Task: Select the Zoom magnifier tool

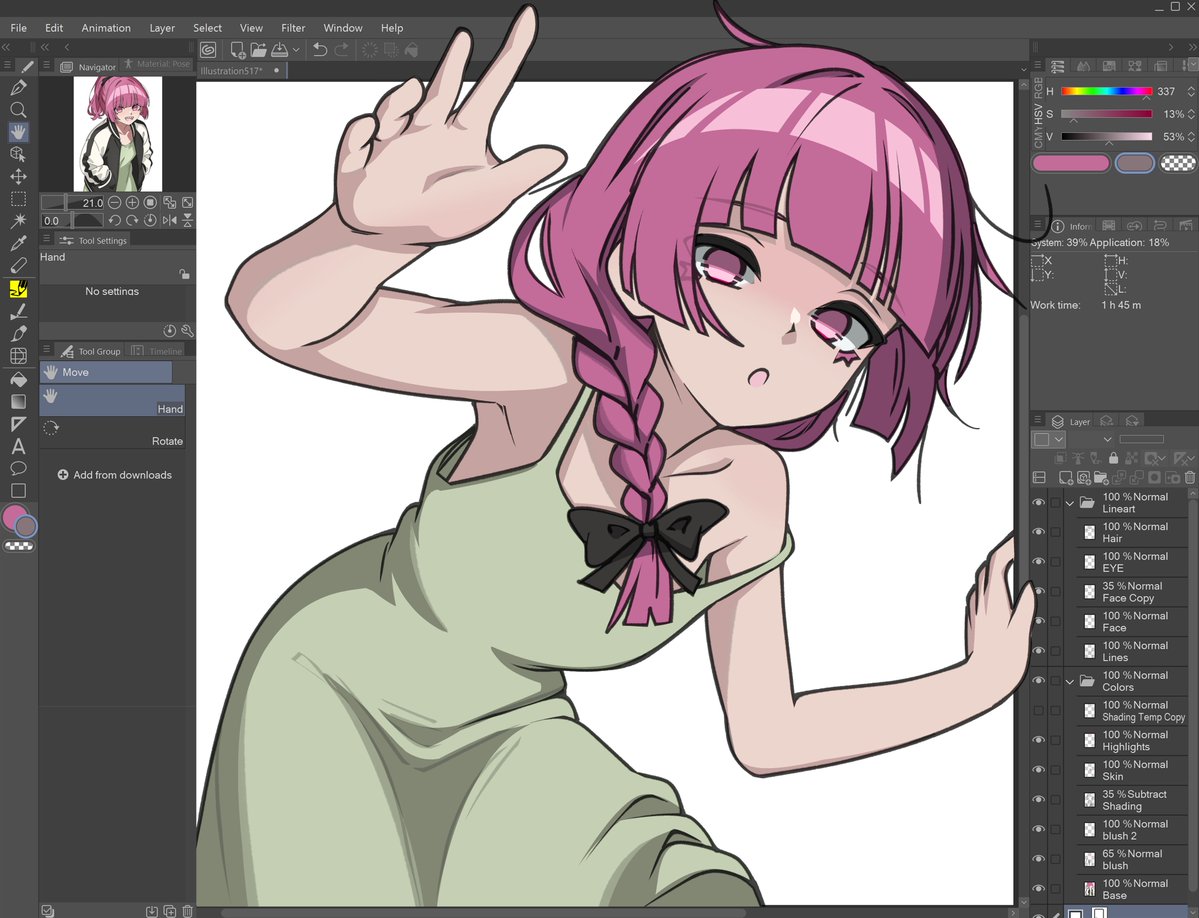Action: tap(18, 110)
